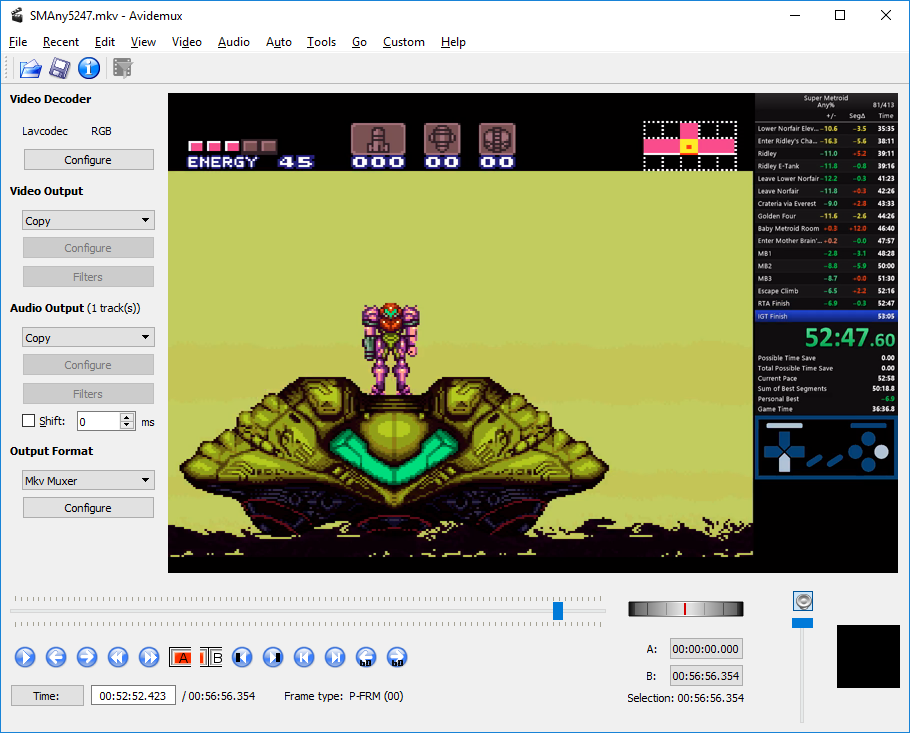Click the "Selection: 00:56:56.354" text
The width and height of the screenshot is (910, 733).
coord(685,698)
